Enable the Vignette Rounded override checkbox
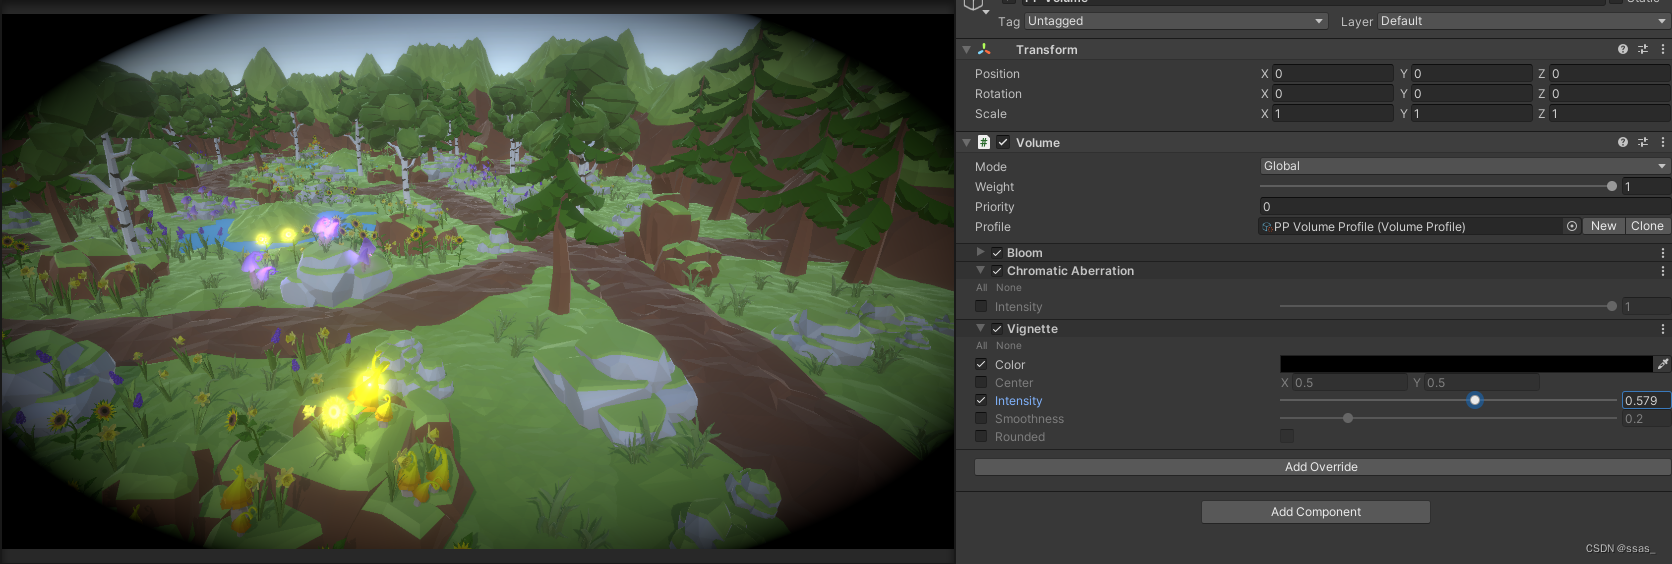Screen dimensions: 1672x564 [981, 436]
